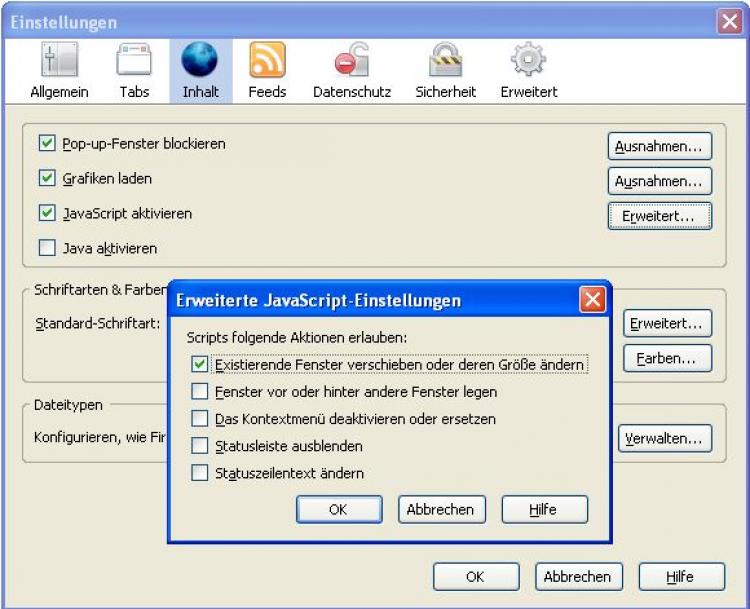This screenshot has height=609, width=750.
Task: Enable Statuszeilentext ändern option
Action: (200, 473)
